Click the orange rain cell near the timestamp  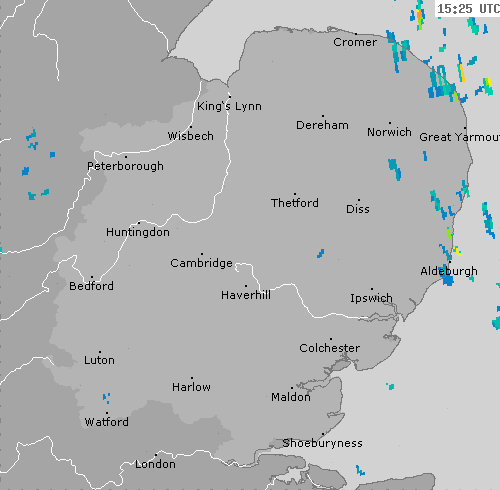click(x=419, y=15)
